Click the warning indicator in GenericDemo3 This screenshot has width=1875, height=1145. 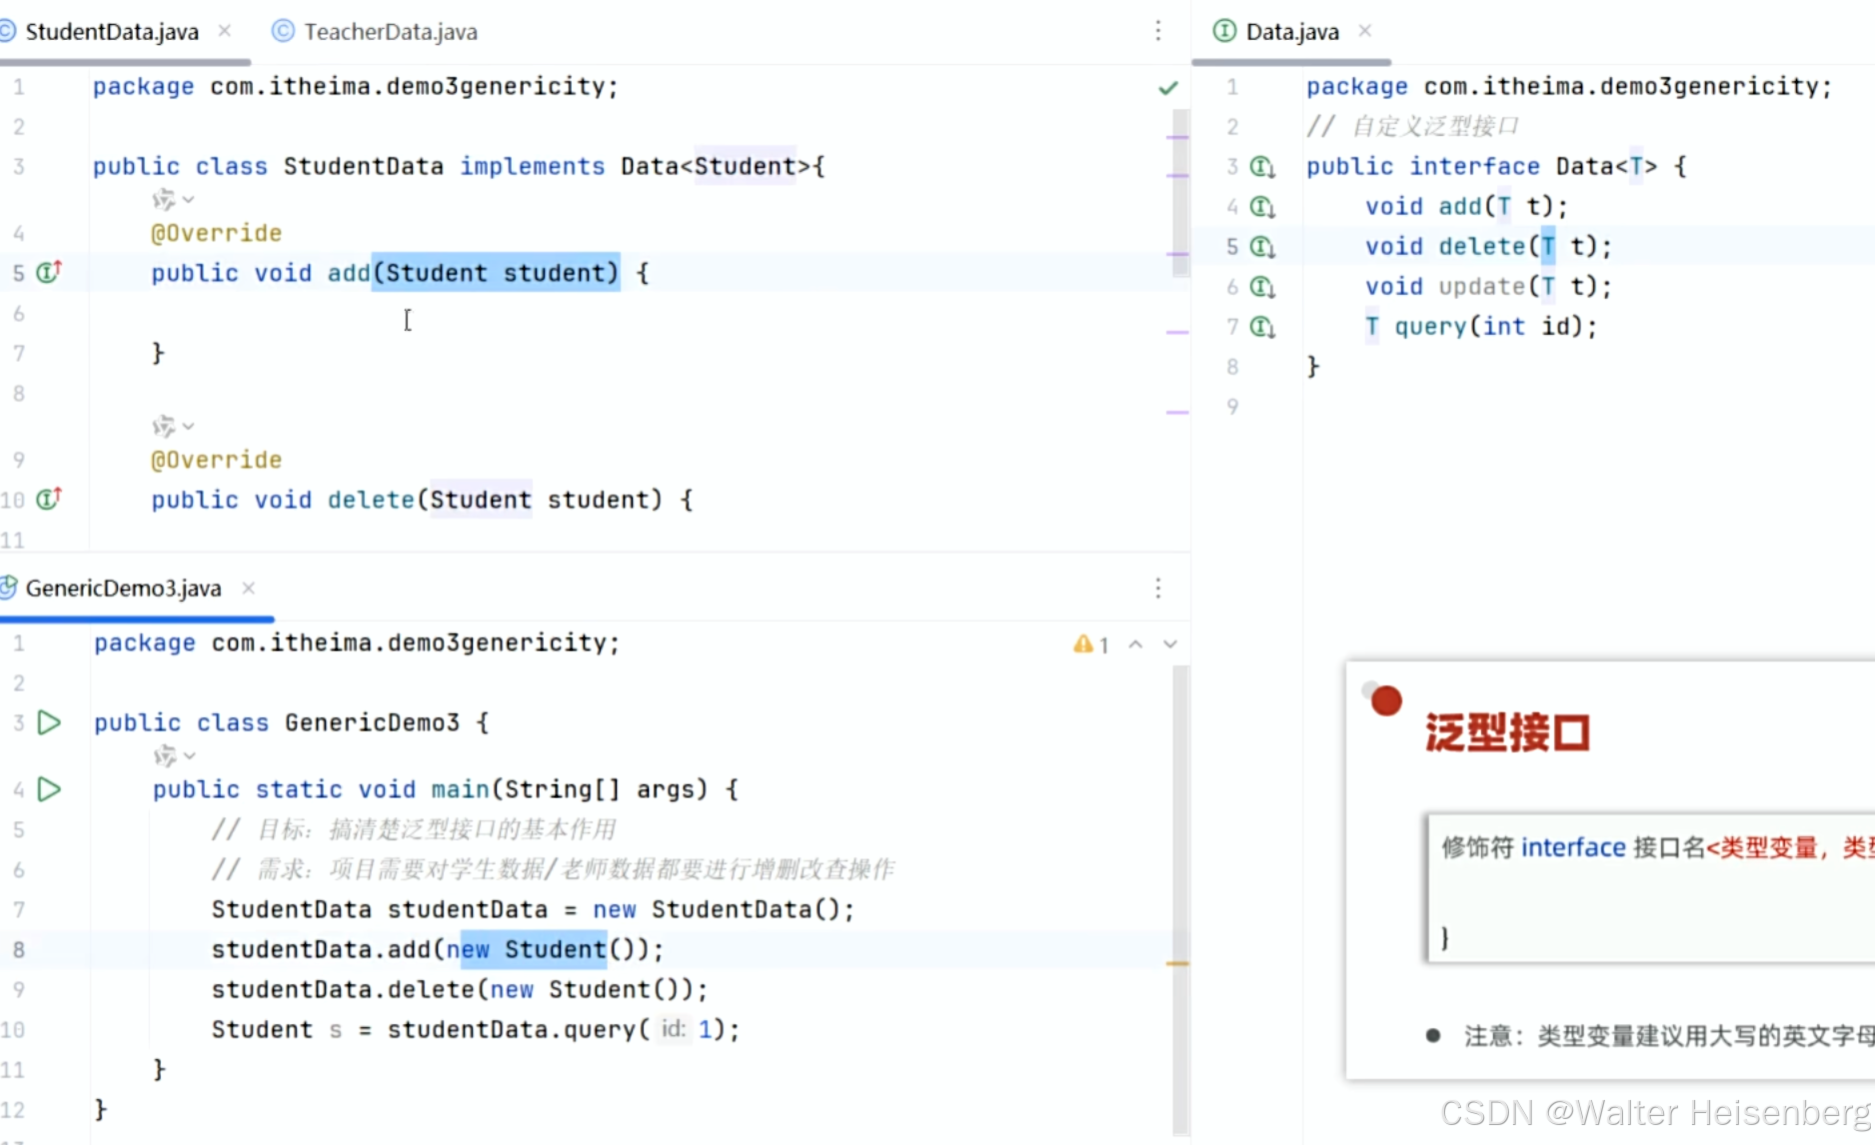pos(1091,645)
